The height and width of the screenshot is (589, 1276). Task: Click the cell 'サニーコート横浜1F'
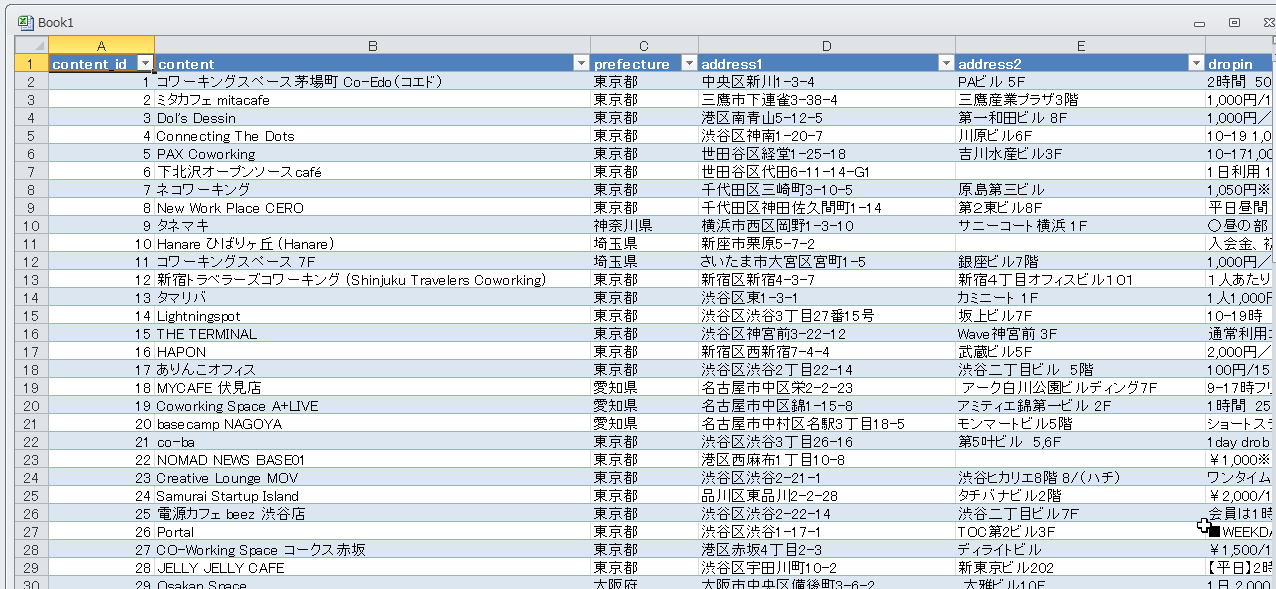pos(1080,225)
